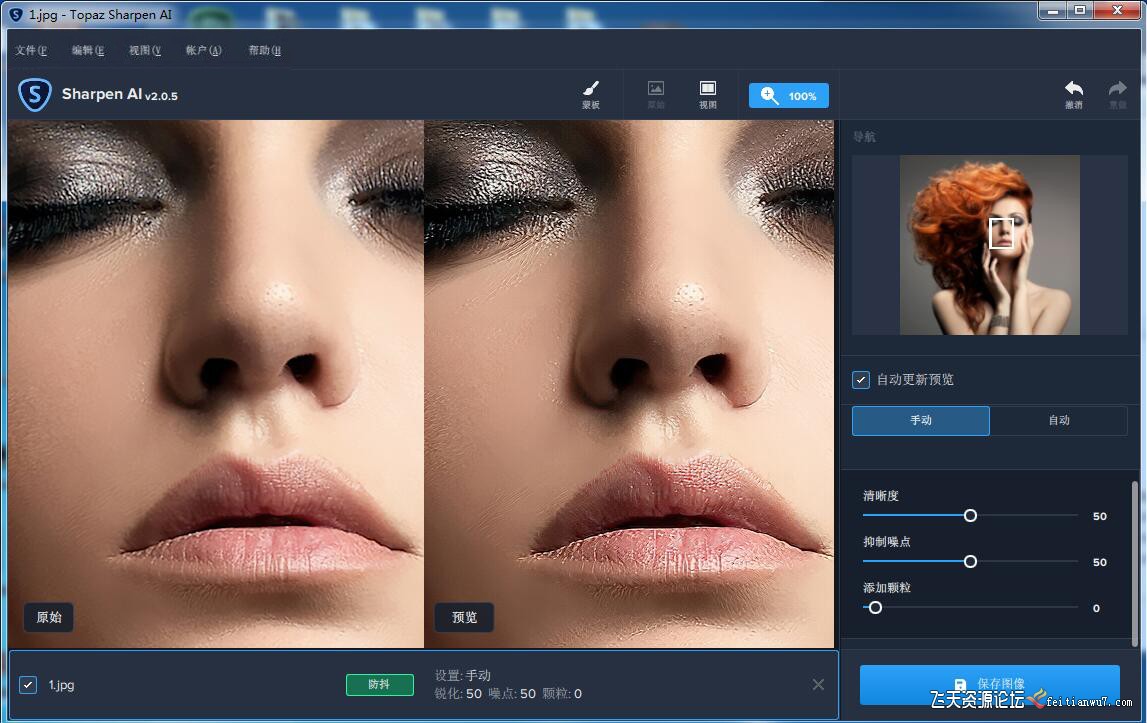Click the title bar app icon
The height and width of the screenshot is (723, 1147).
pyautogui.click(x=15, y=15)
